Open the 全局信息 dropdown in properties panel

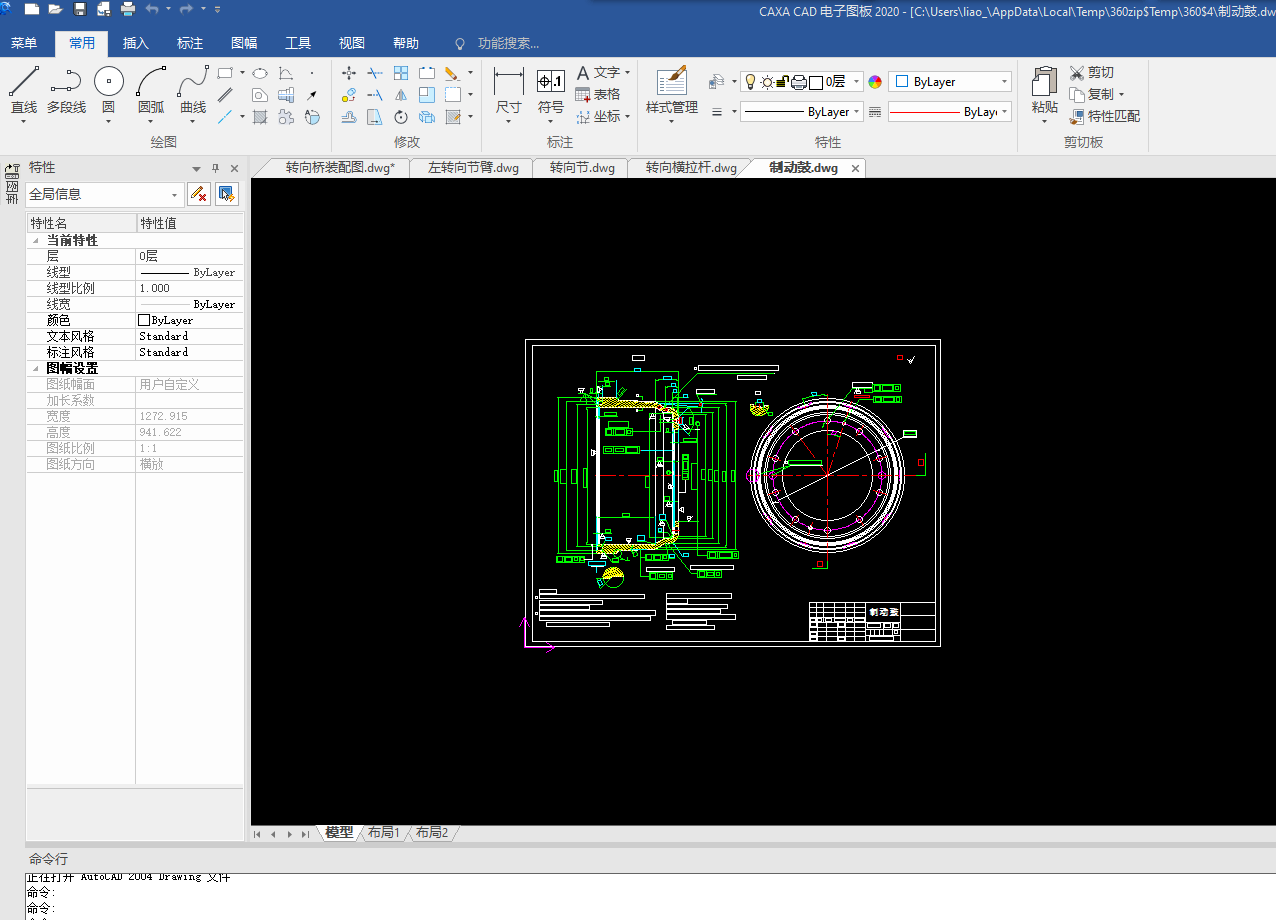coord(176,195)
